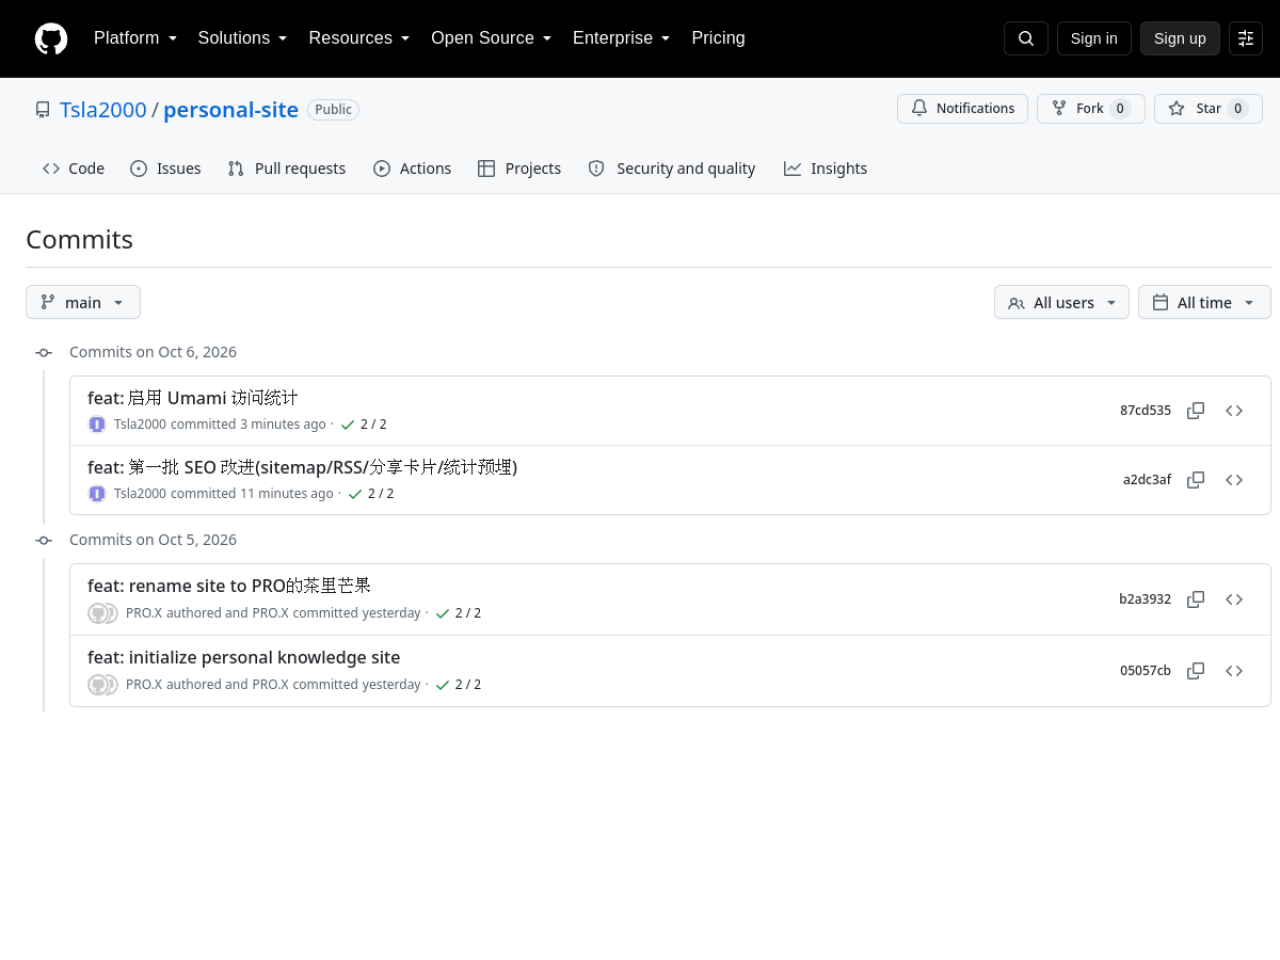Click the Sign in button
Screen dimensions: 1280x960
(x=1094, y=38)
